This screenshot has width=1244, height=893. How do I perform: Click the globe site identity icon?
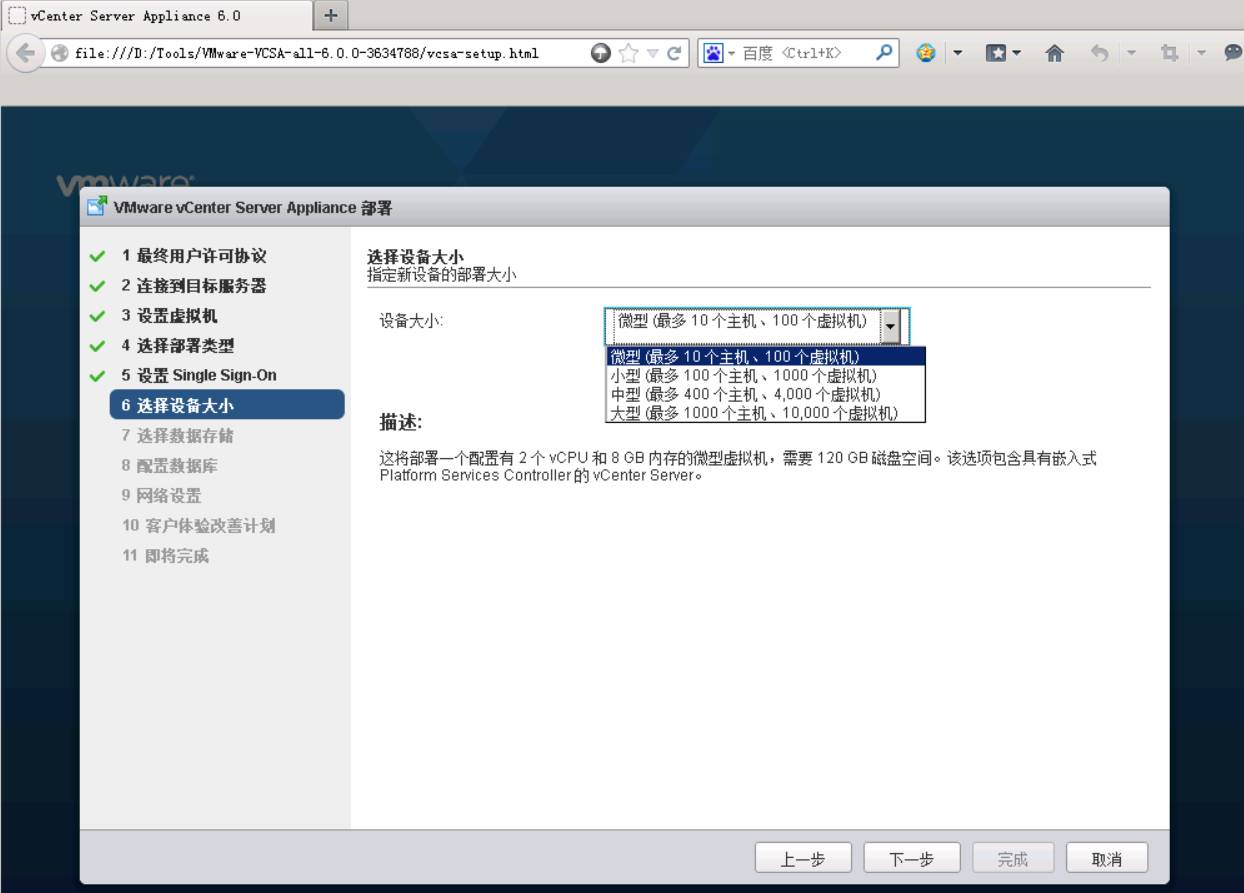point(60,54)
